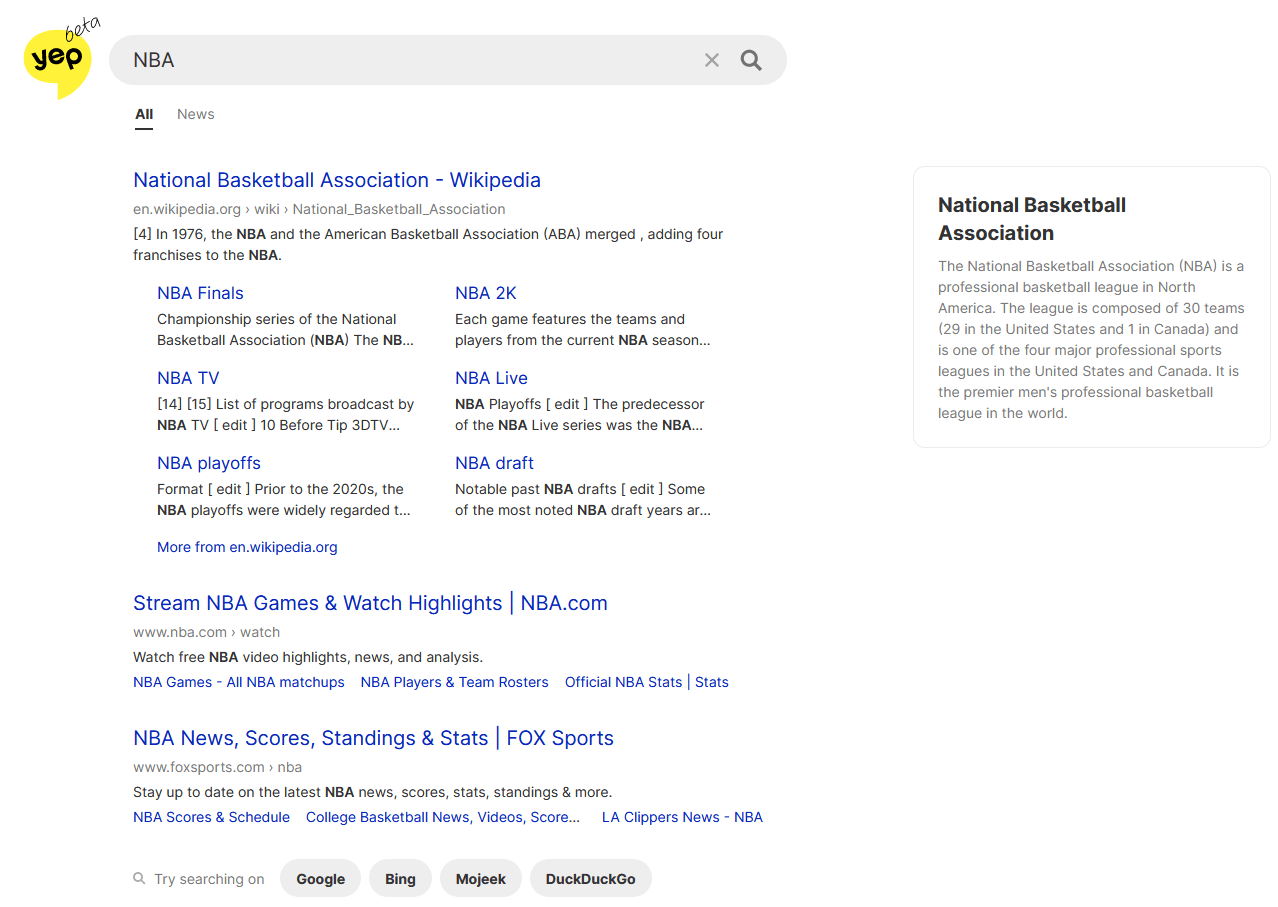Click the small search icon beside Try searching on
Viewport: 1278px width, 907px height.
139,879
